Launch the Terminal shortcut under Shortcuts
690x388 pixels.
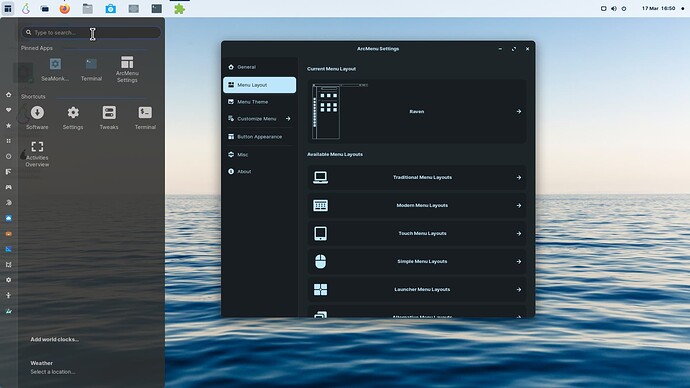pos(145,117)
